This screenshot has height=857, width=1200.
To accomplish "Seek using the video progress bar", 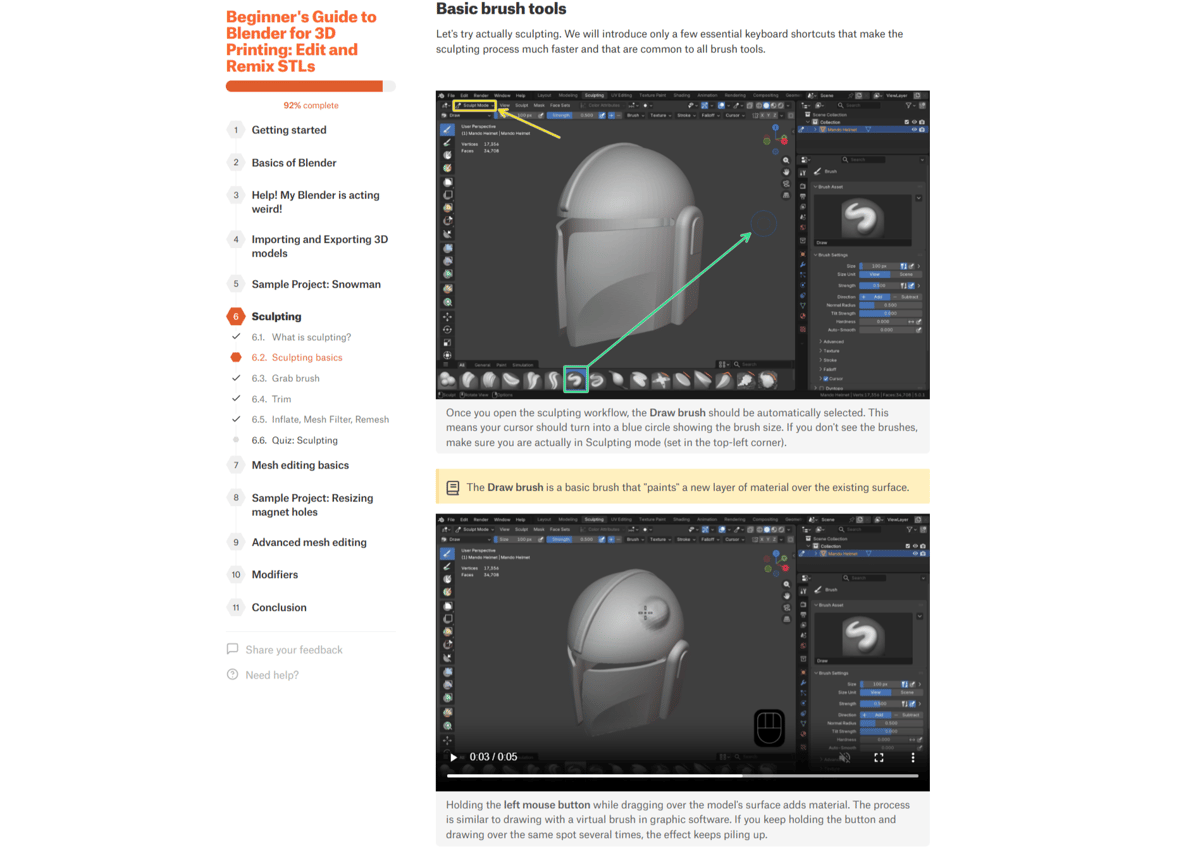I will coord(682,775).
